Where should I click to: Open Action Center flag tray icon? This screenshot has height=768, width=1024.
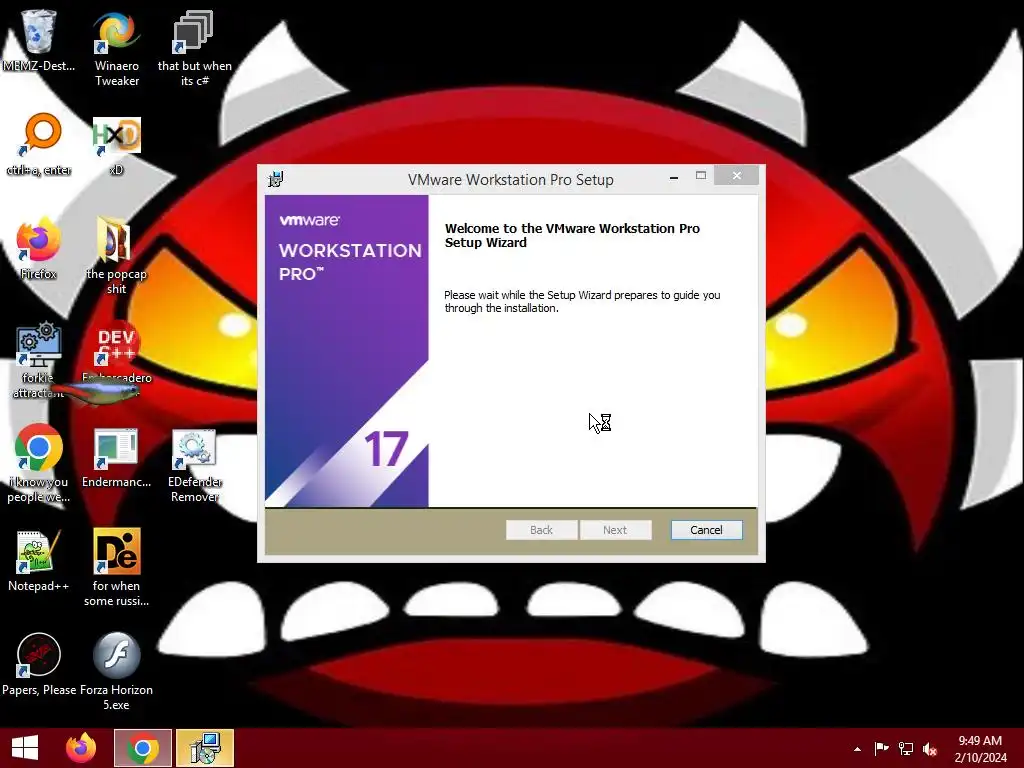[881, 748]
